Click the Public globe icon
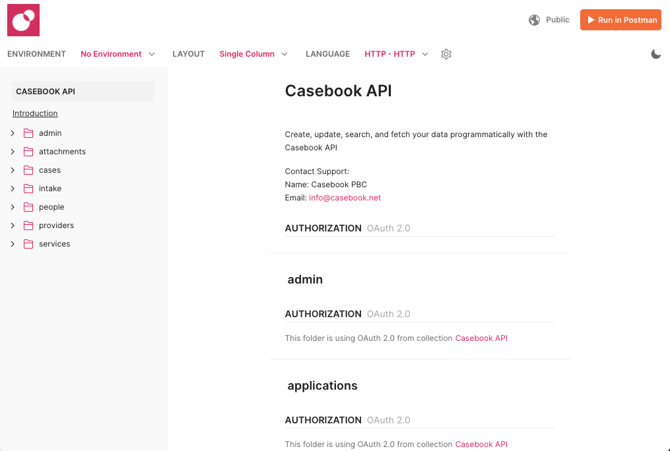 534,20
